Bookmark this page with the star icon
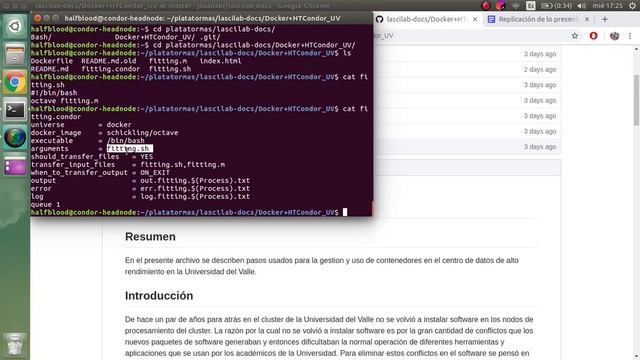Image resolution: width=640 pixels, height=360 pixels. [x=575, y=36]
